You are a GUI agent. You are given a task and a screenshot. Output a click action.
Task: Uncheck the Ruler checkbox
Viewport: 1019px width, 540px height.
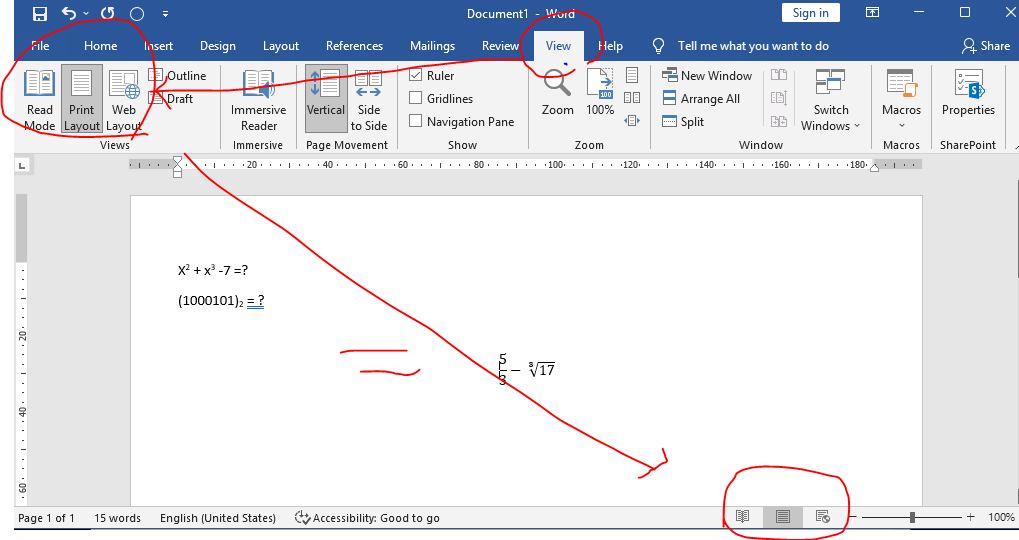[x=416, y=76]
